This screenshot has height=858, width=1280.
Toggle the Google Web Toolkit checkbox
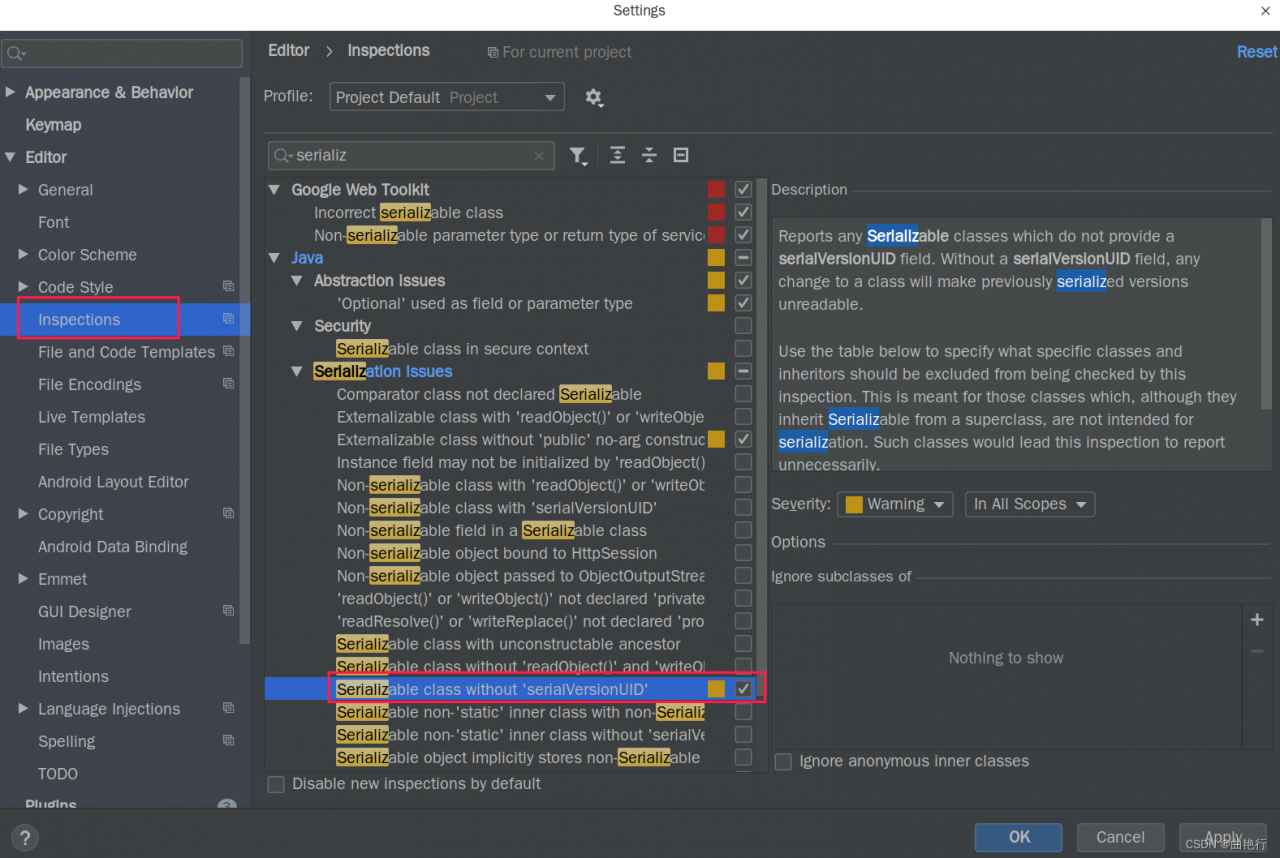(743, 189)
